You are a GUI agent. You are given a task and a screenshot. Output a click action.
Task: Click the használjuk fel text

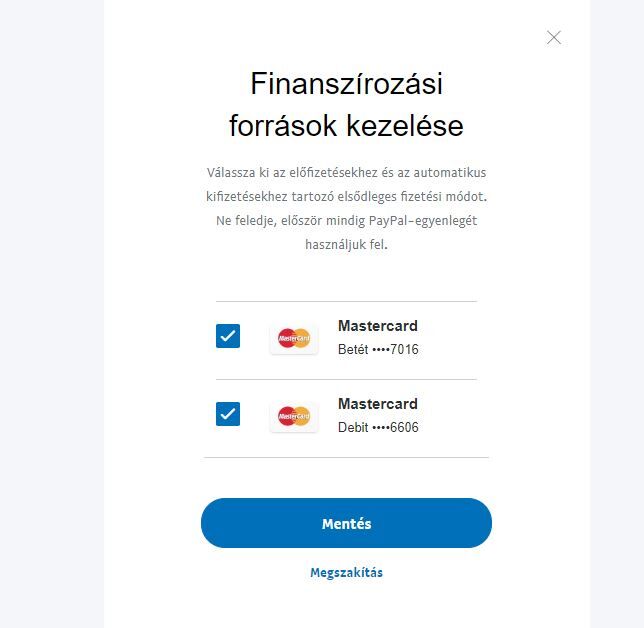tap(346, 245)
